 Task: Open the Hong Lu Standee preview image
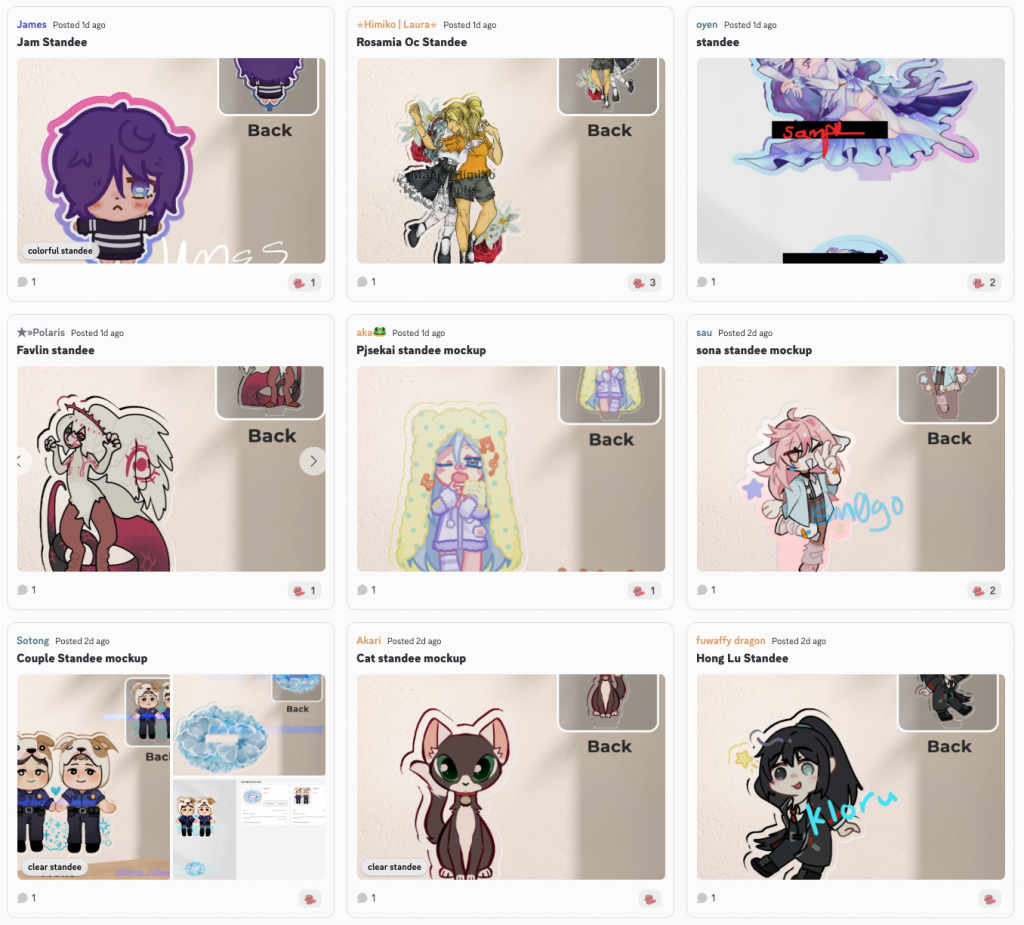pyautogui.click(x=850, y=777)
